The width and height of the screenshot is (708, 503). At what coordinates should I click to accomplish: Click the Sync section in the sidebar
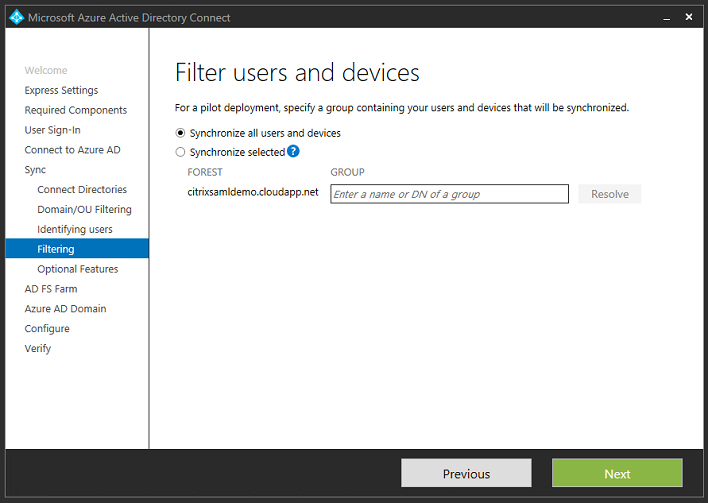36,170
